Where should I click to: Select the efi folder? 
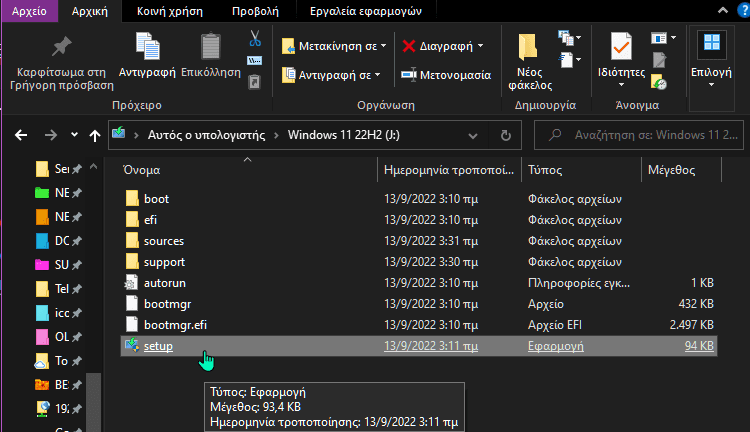[x=419, y=220]
